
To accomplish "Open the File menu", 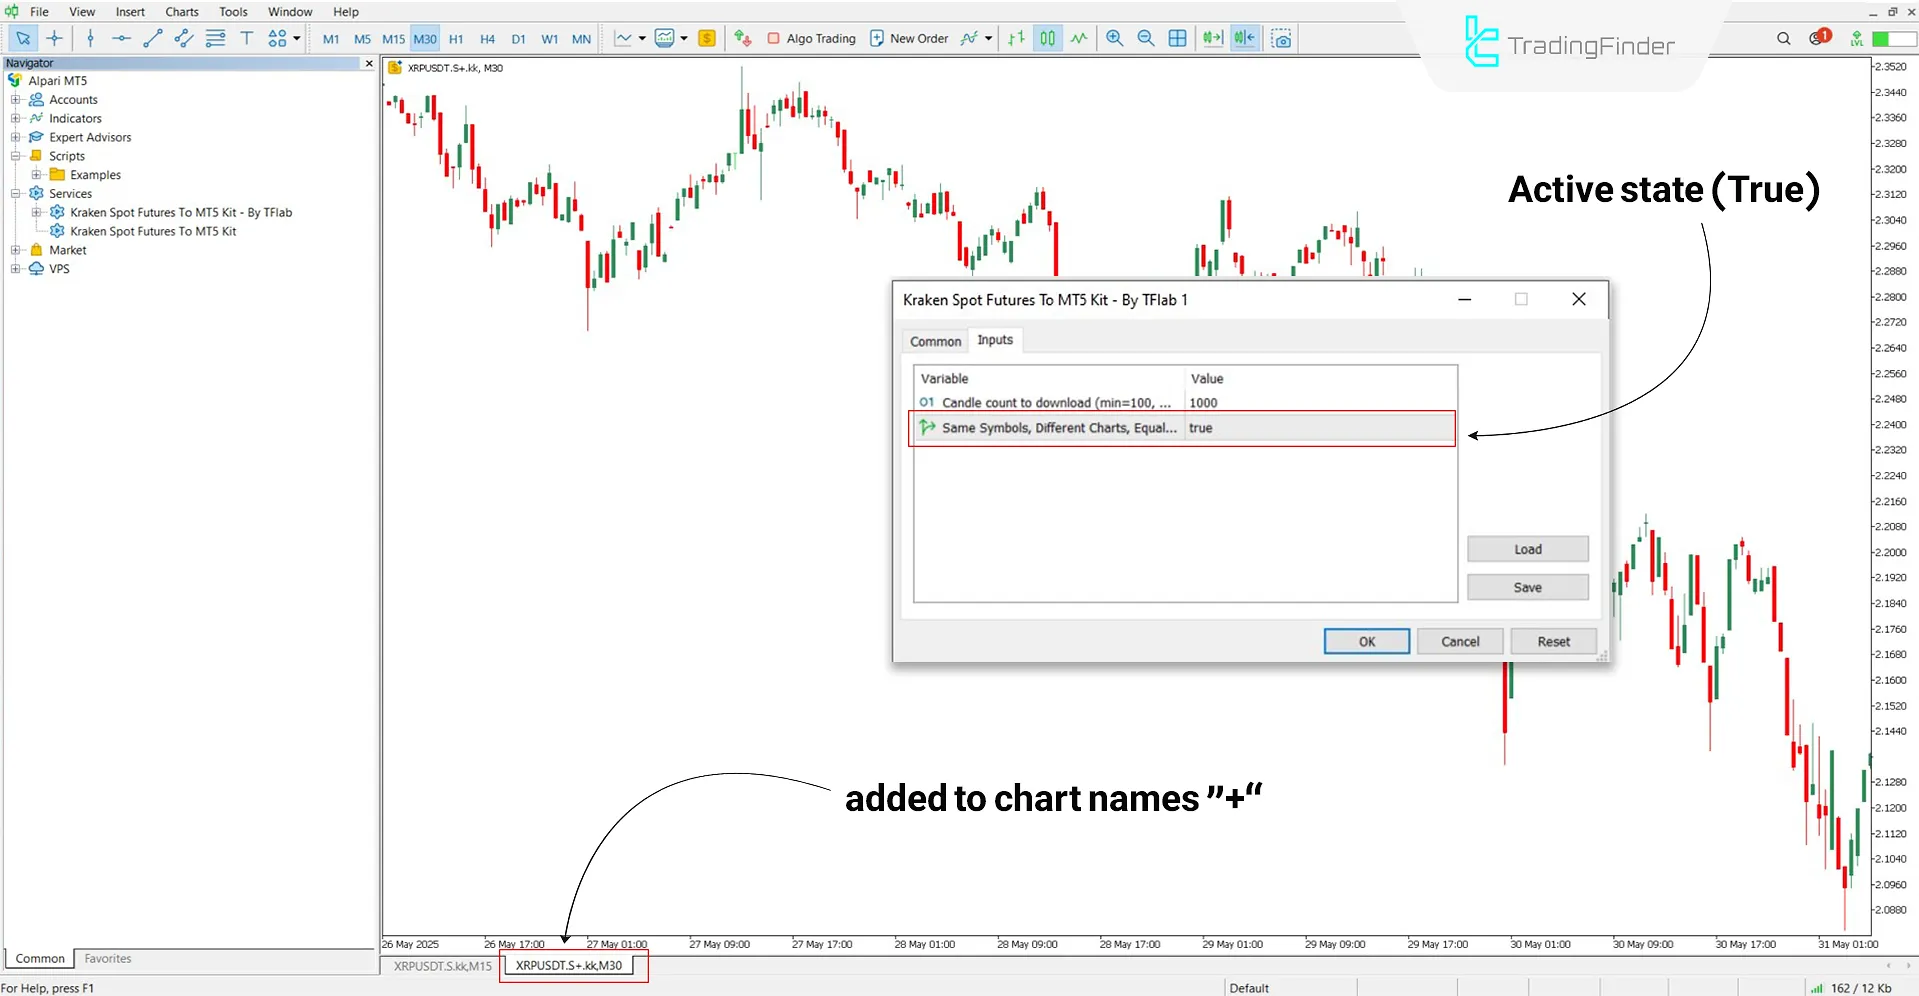I will tap(39, 12).
